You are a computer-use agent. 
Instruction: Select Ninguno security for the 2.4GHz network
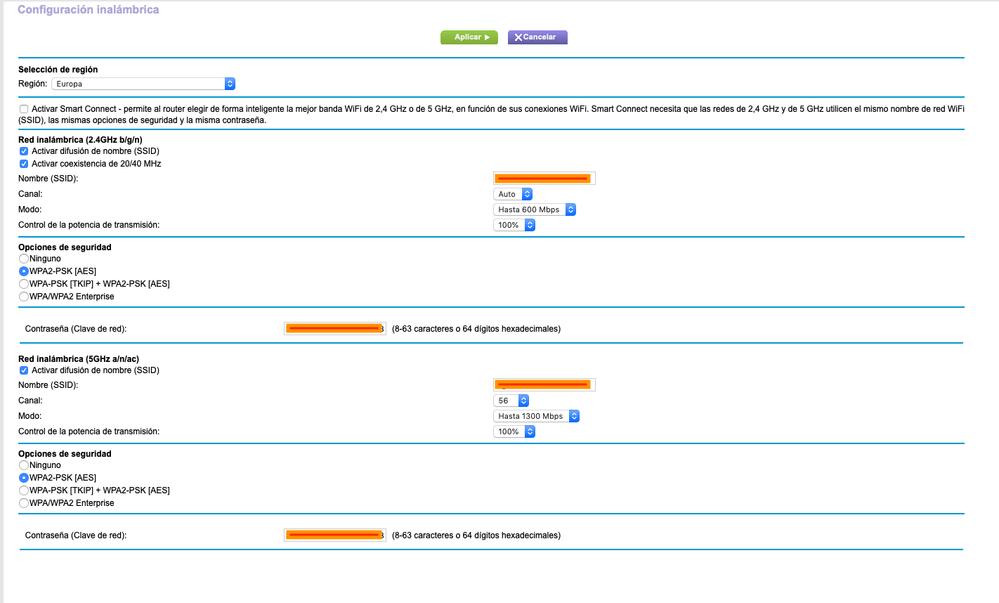(x=24, y=259)
